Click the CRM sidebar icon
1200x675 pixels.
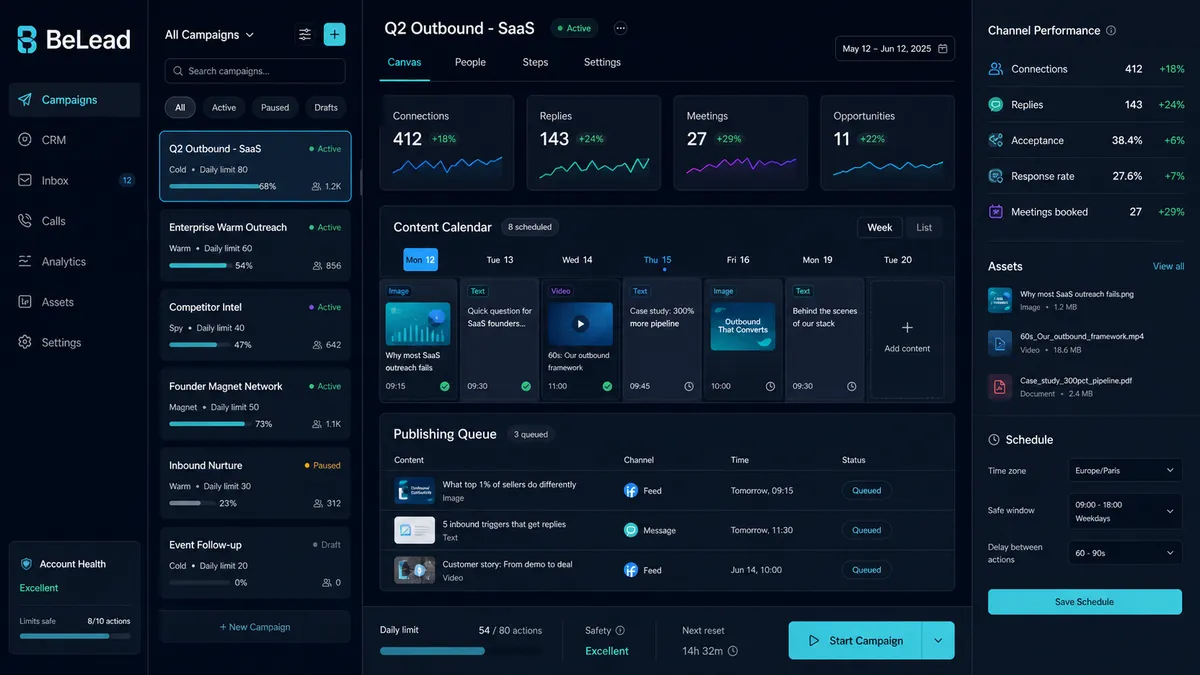pyautogui.click(x=25, y=140)
